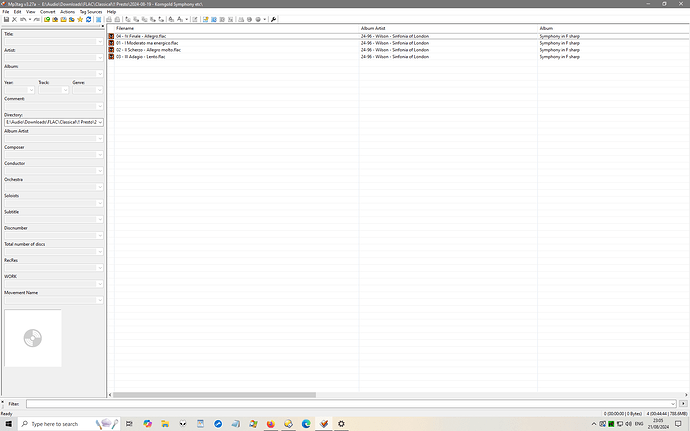Open the Convert menu
This screenshot has height=431, width=690.
[x=48, y=12]
